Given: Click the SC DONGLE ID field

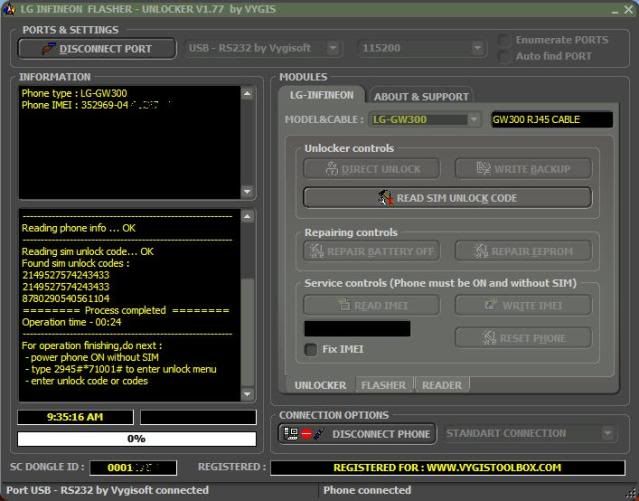Looking at the screenshot, I should tap(133, 468).
